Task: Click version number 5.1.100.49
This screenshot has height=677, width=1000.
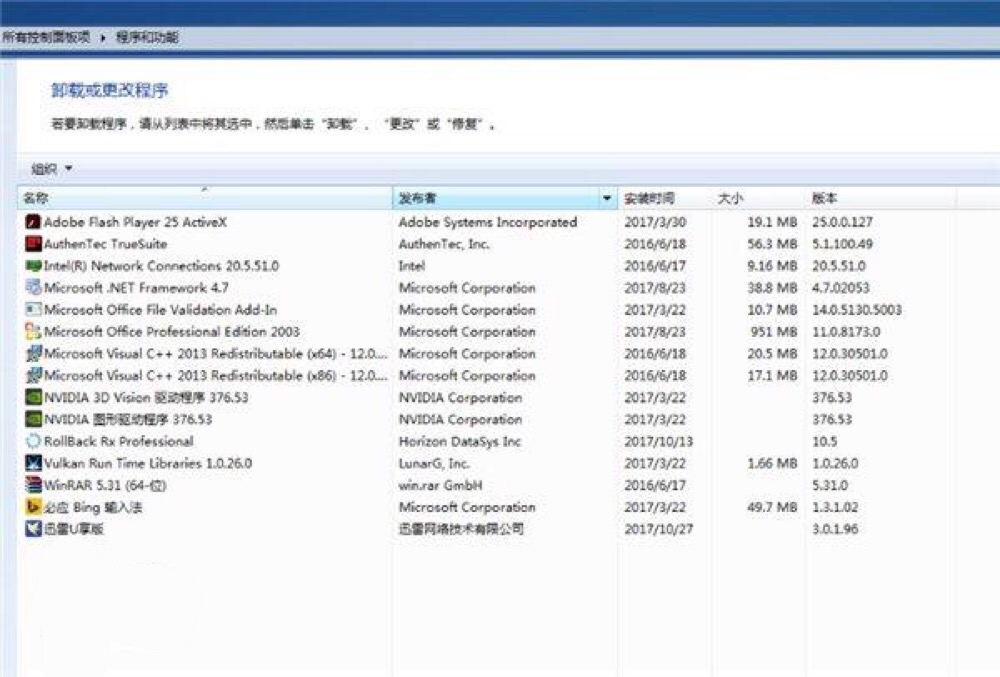Action: [842, 244]
